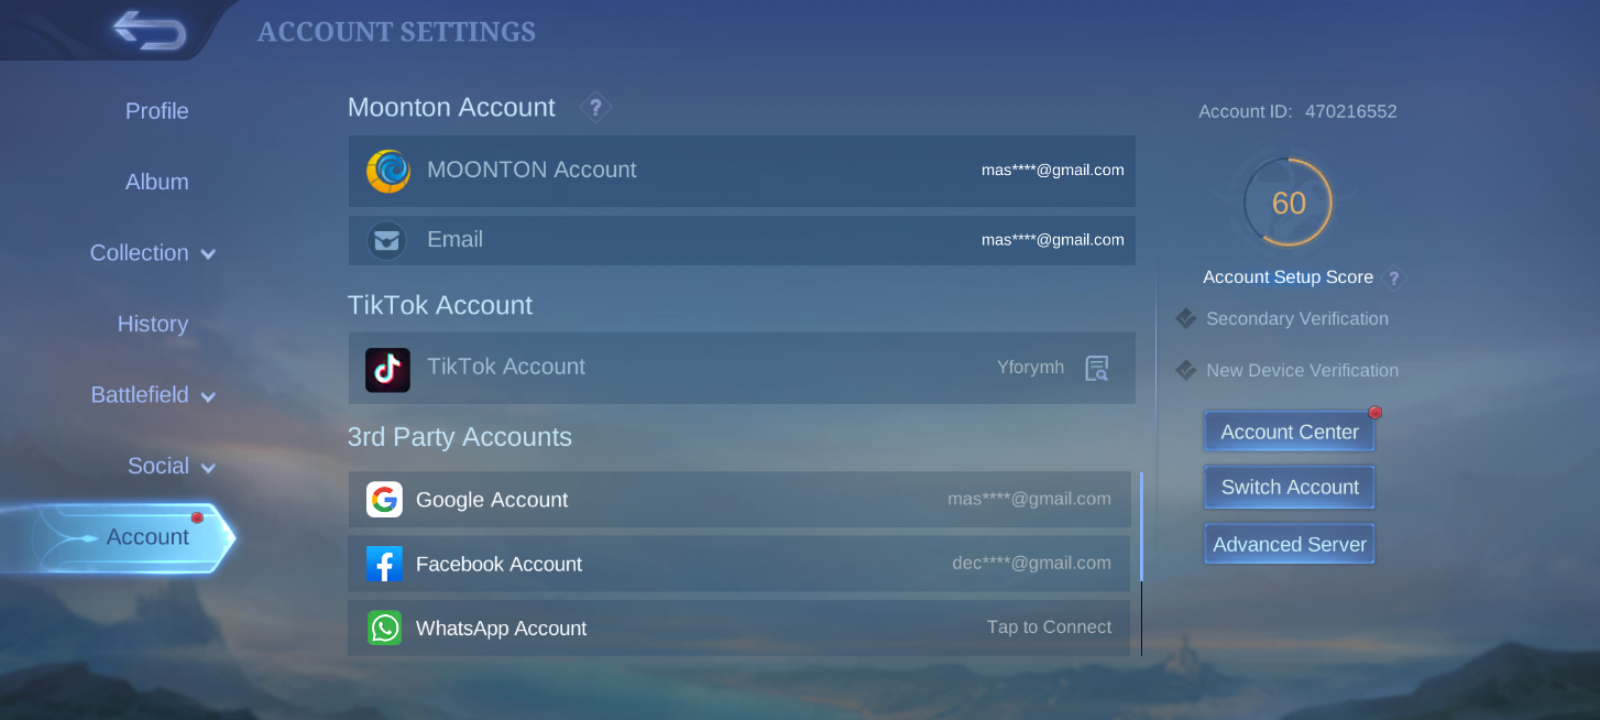This screenshot has width=1600, height=720.
Task: Click the Google logo icon
Action: pos(384,499)
